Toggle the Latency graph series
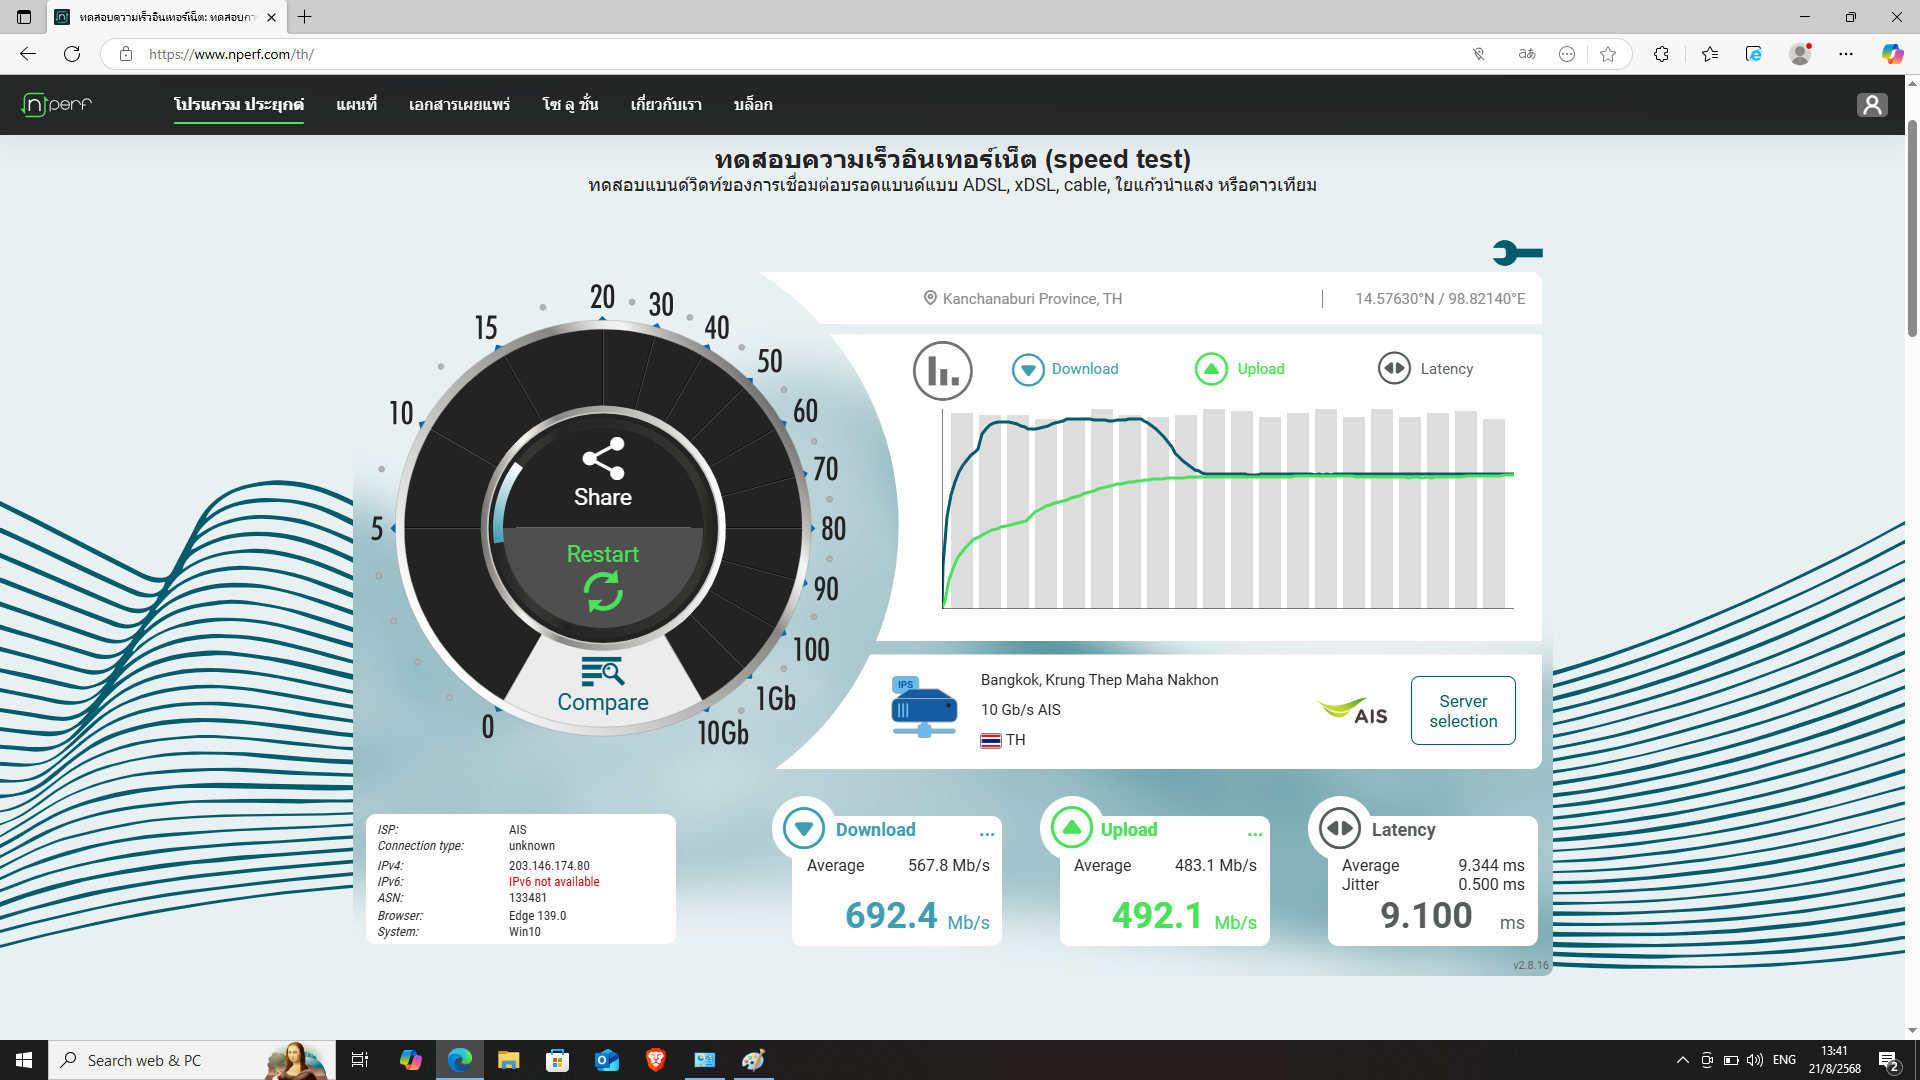Image resolution: width=1920 pixels, height=1080 pixels. click(1425, 369)
